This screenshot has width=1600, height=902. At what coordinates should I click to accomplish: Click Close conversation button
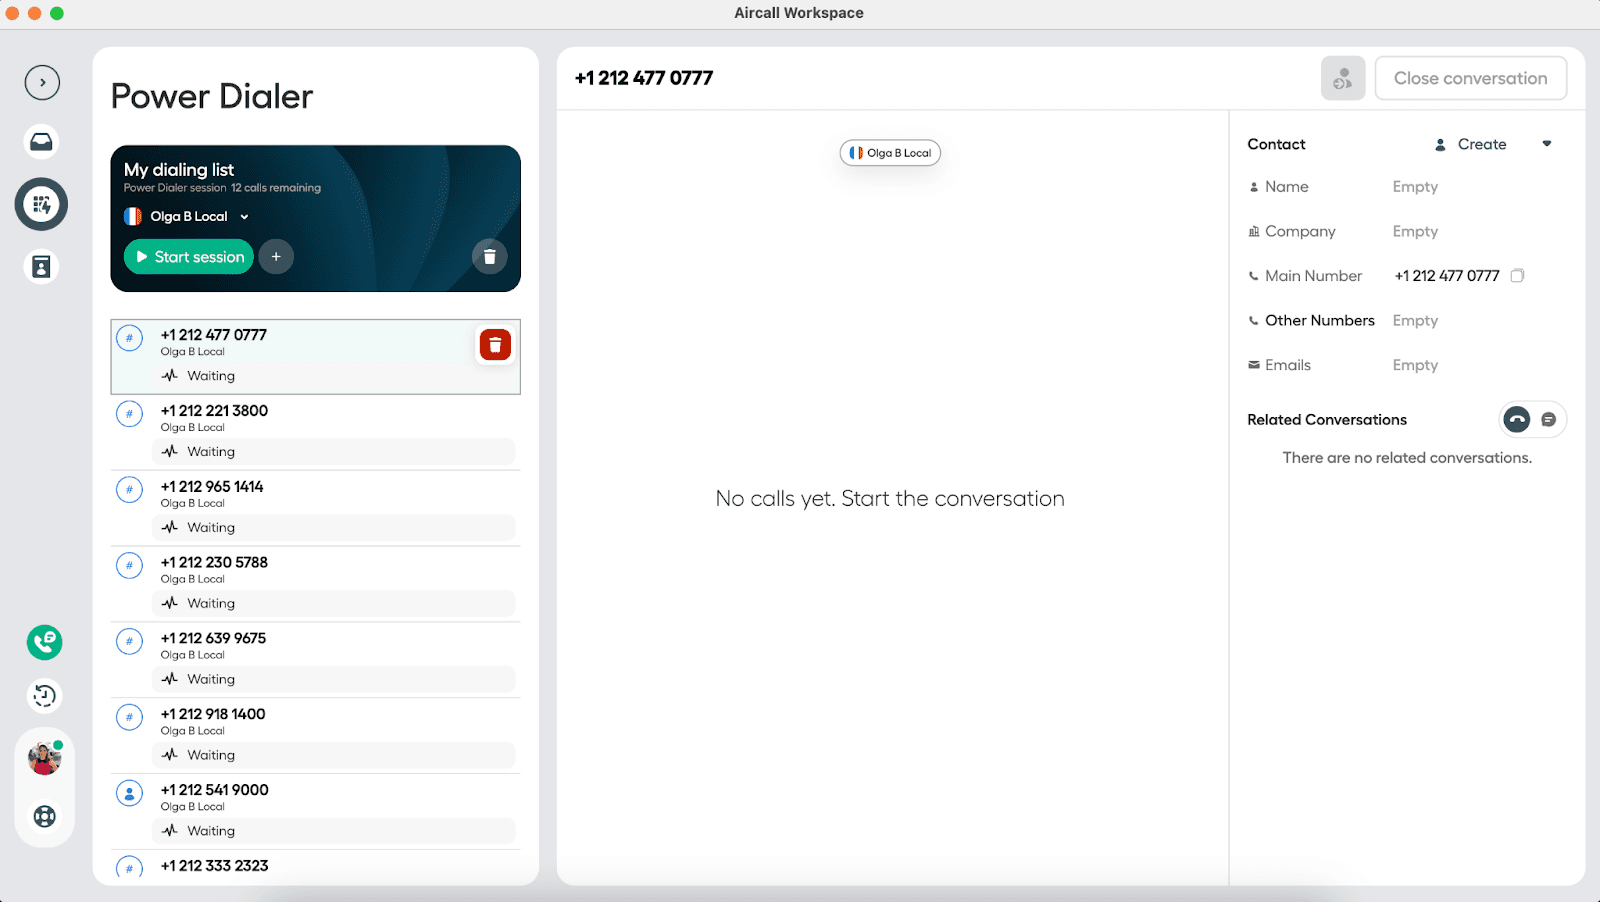point(1470,78)
